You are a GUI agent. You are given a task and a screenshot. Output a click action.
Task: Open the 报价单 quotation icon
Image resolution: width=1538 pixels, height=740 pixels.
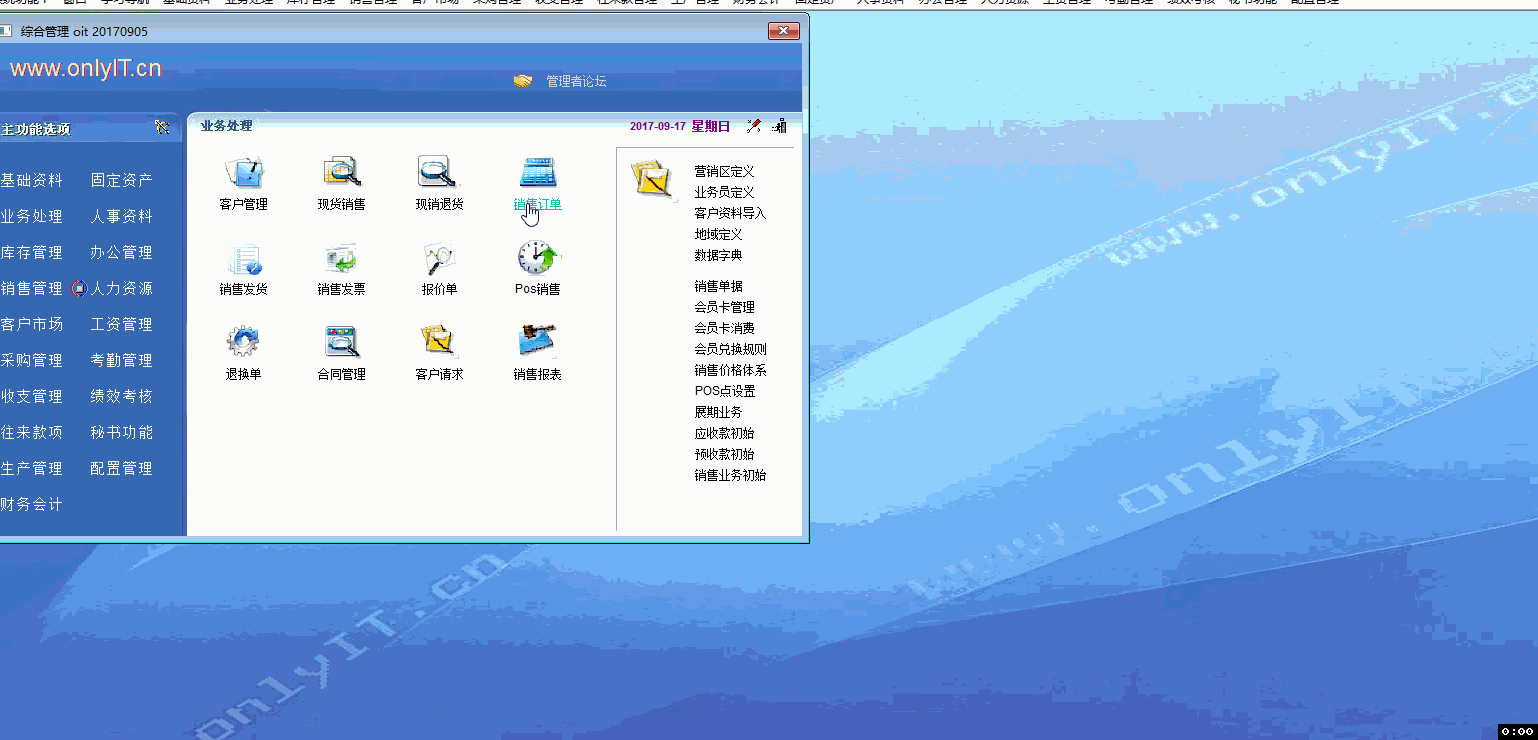[438, 259]
